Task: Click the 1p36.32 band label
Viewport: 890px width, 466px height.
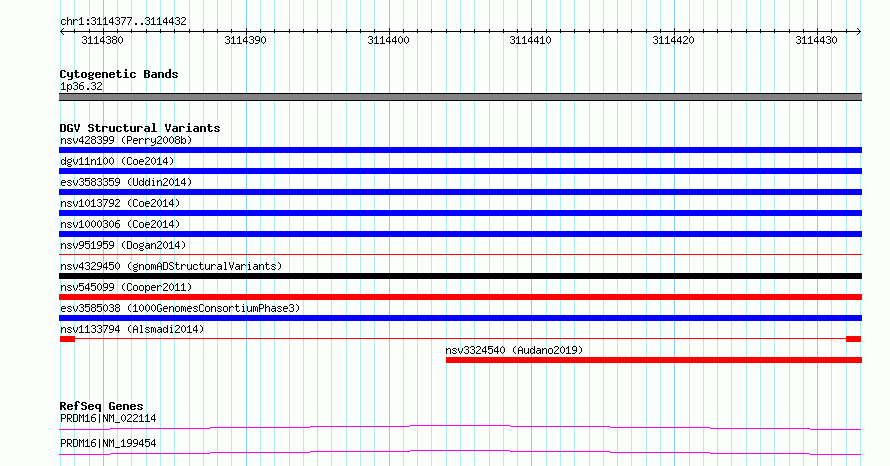Action: 81,86
